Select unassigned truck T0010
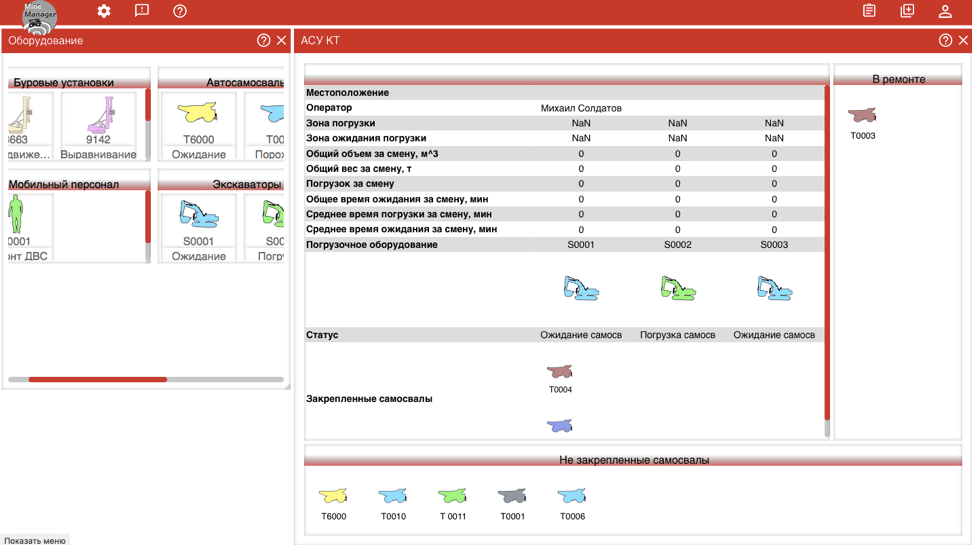 (393, 503)
